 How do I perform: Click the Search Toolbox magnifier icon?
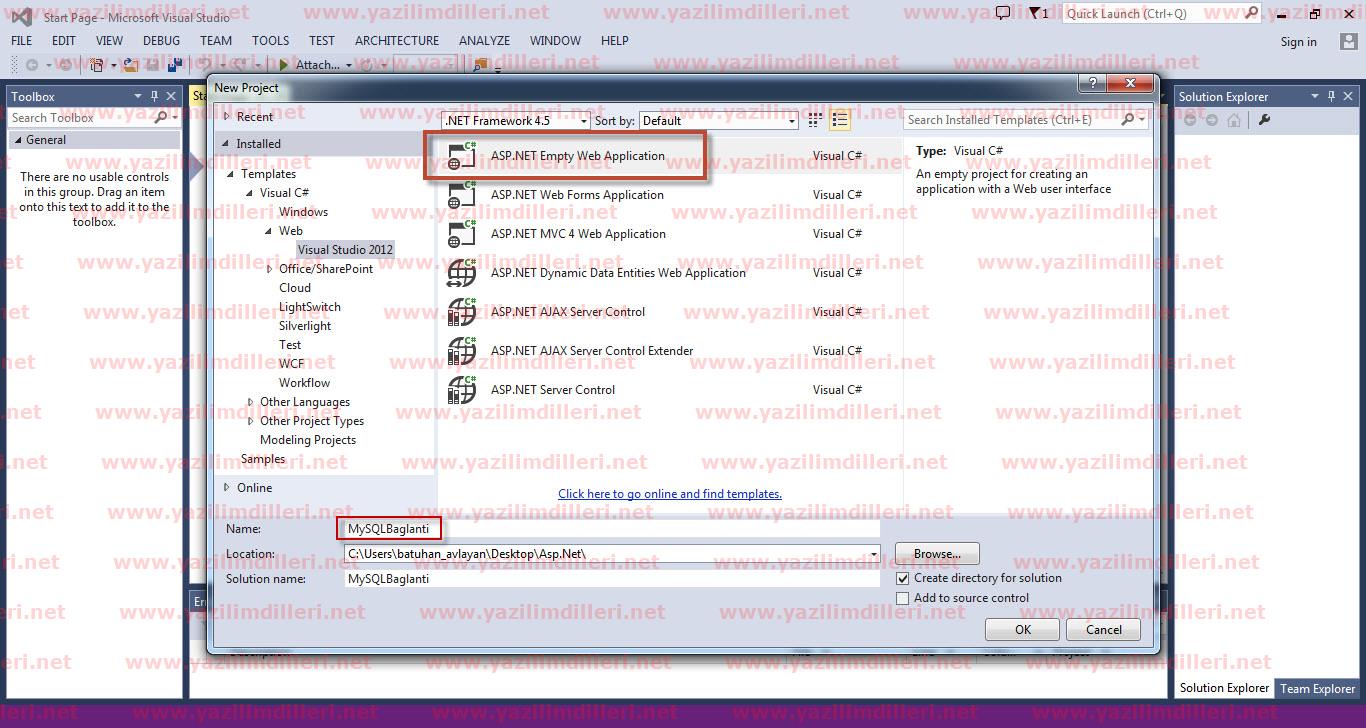pos(161,117)
